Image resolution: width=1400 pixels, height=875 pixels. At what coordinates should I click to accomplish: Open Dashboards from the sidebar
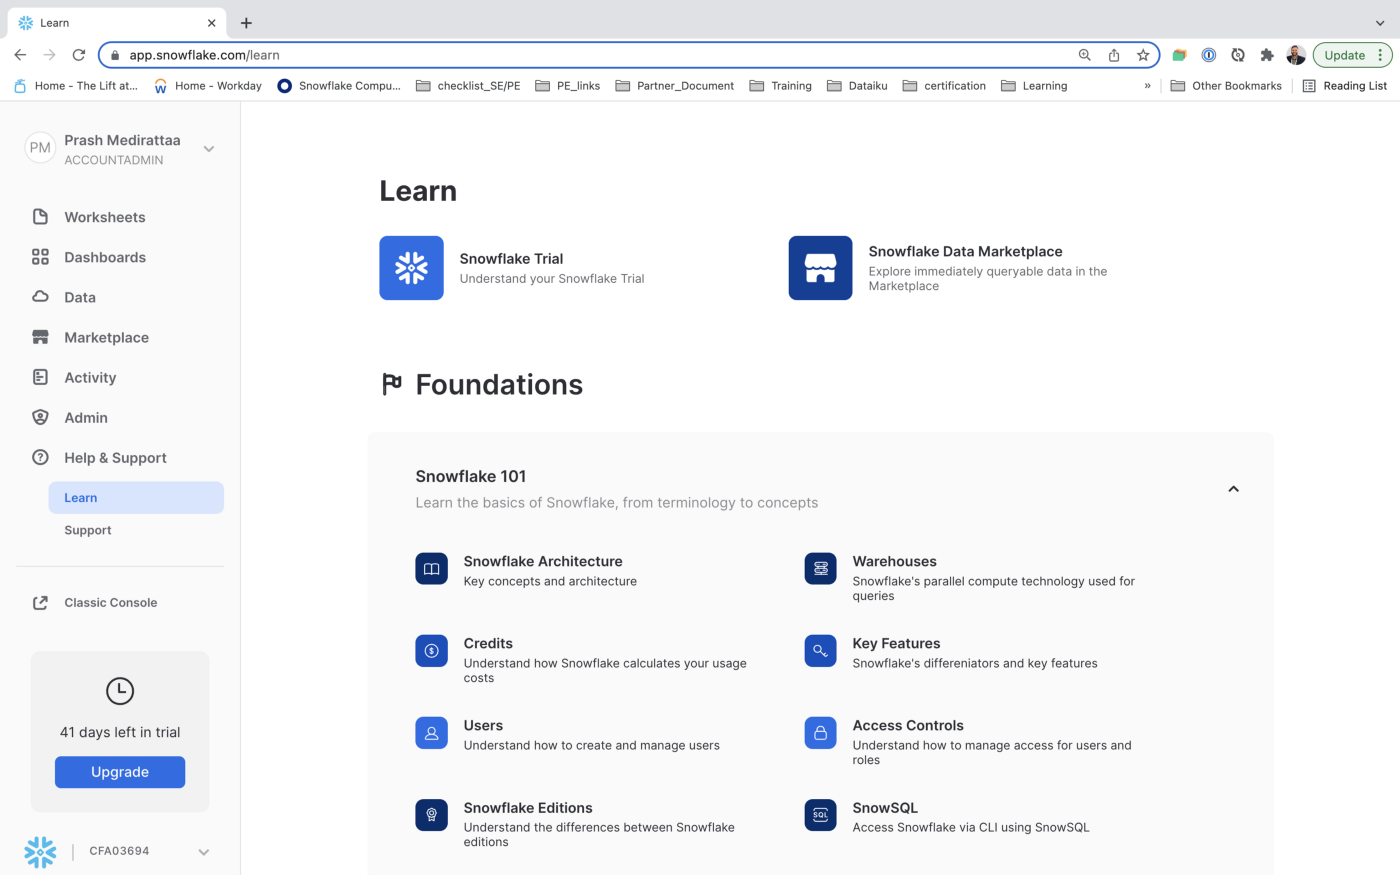[104, 257]
